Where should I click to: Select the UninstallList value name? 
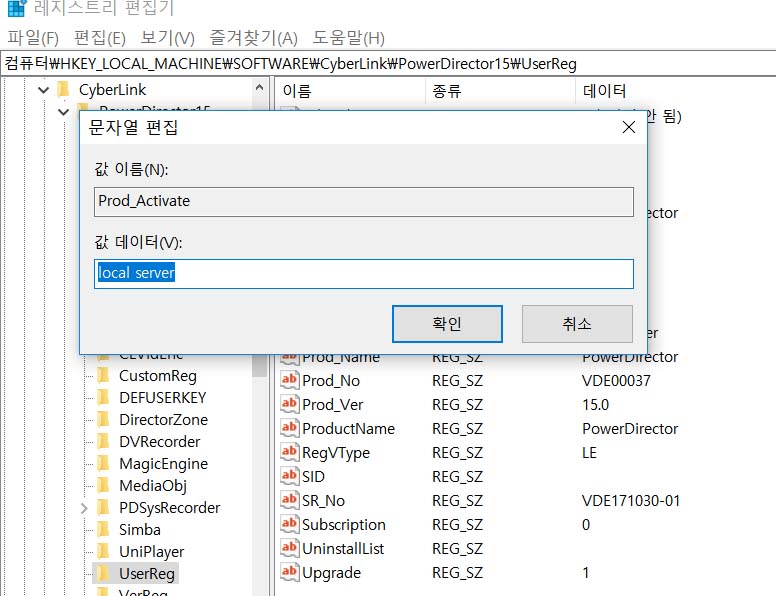point(343,548)
